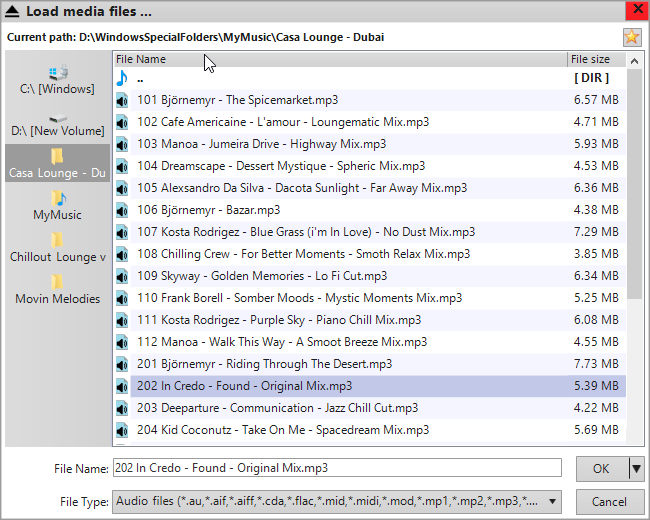Expand the File Type audio files dropdown
The image size is (650, 520).
pos(552,502)
